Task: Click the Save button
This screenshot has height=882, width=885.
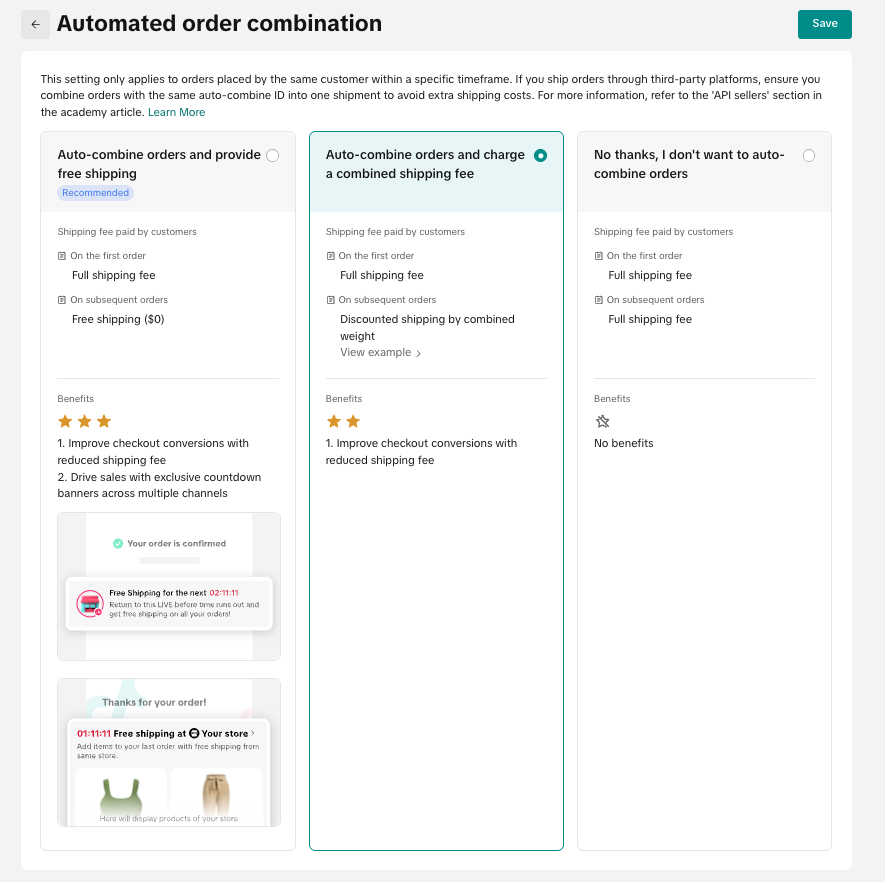Action: point(824,24)
